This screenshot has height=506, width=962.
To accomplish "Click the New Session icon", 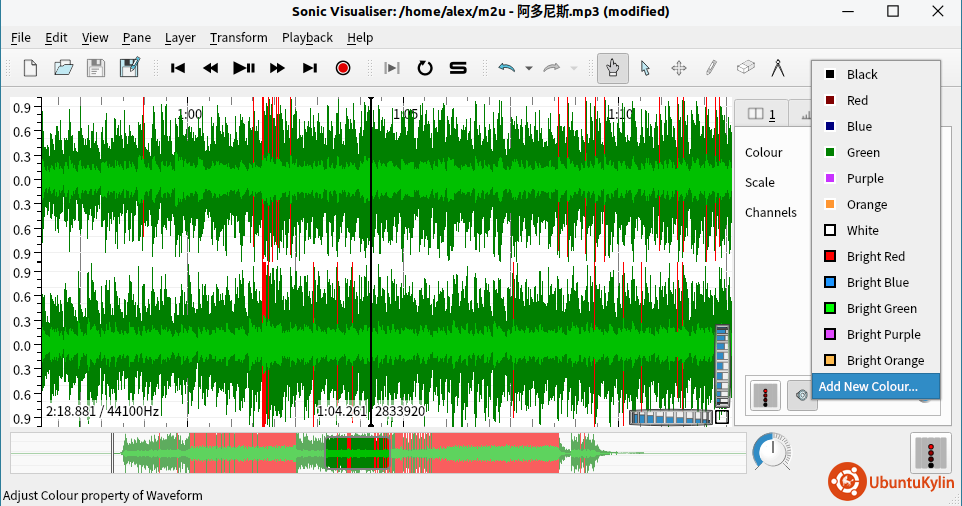I will [30, 68].
